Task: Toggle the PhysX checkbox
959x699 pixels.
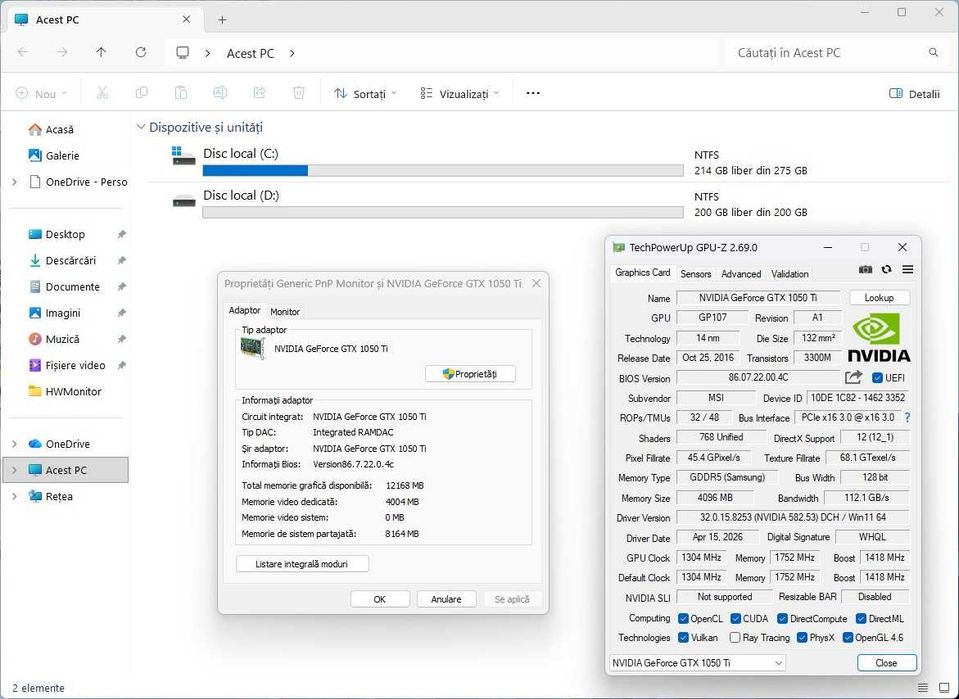Action: [802, 637]
